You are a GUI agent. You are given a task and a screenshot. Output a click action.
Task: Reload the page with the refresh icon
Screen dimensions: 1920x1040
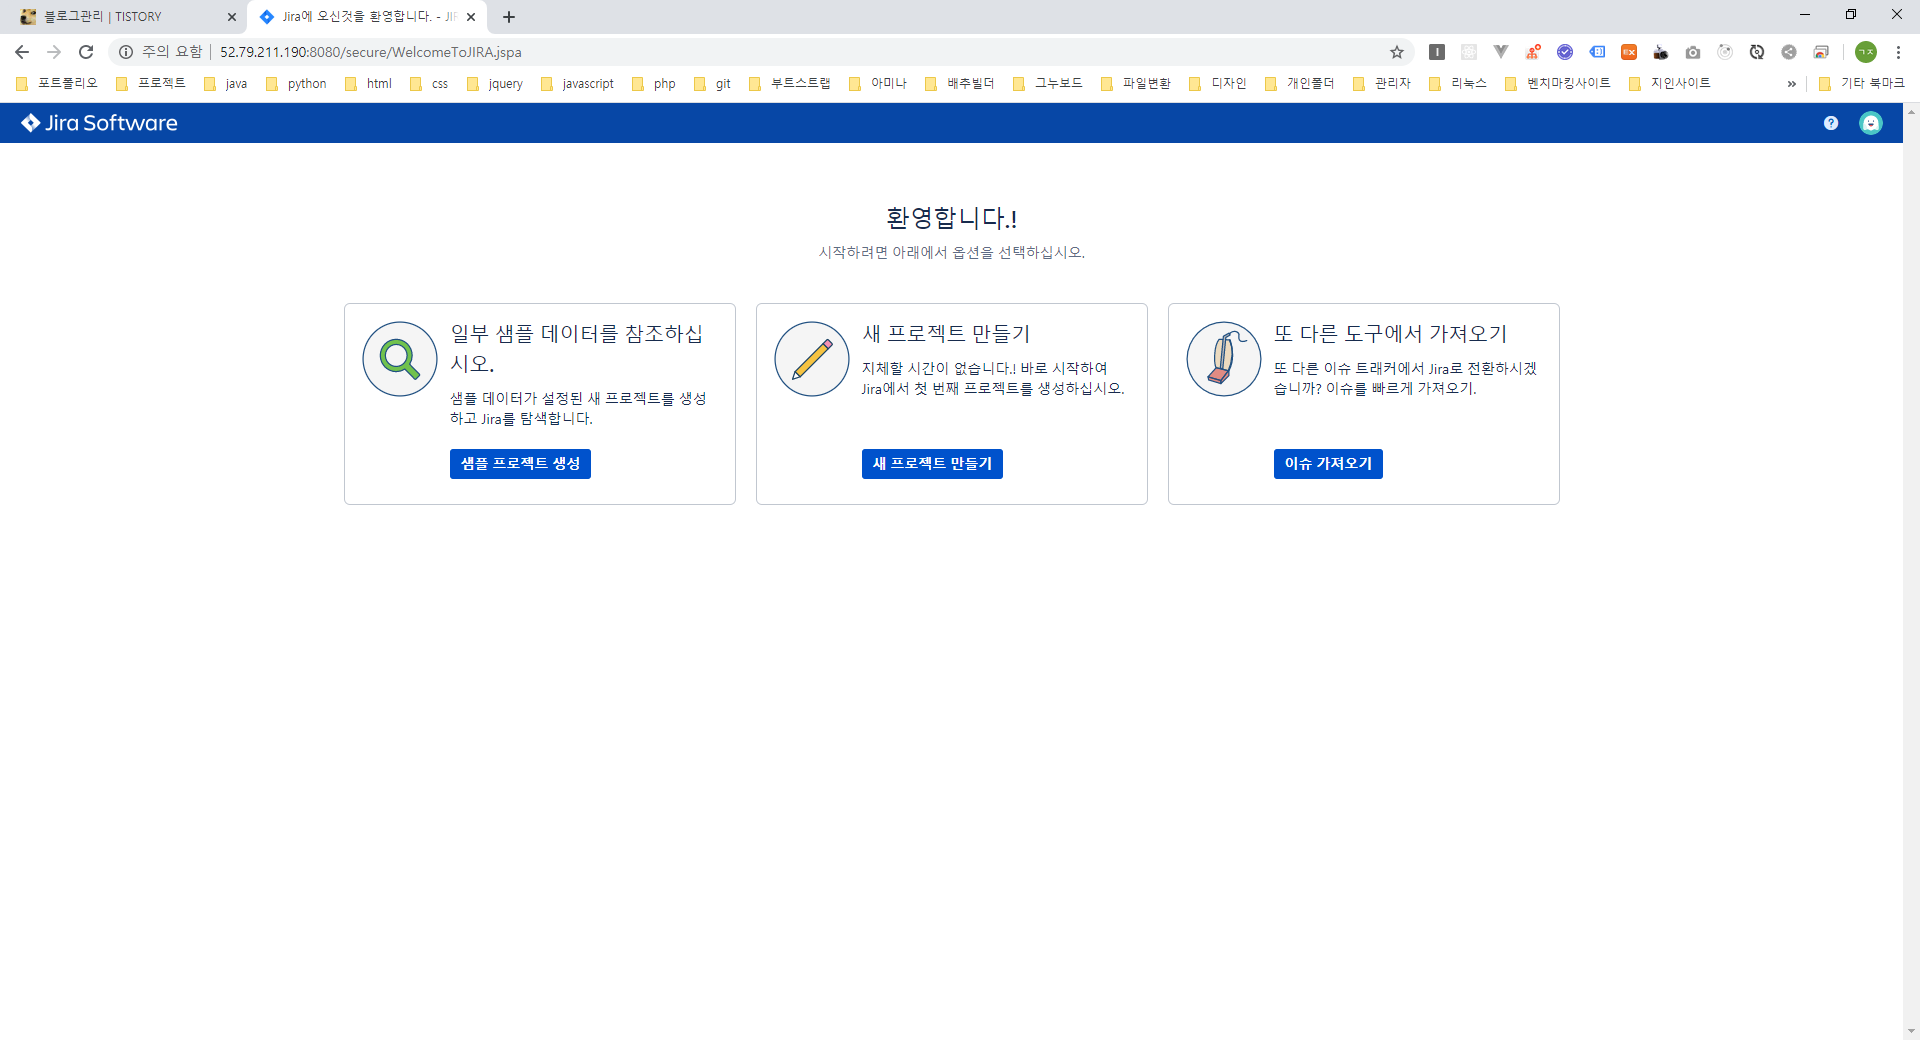point(86,52)
